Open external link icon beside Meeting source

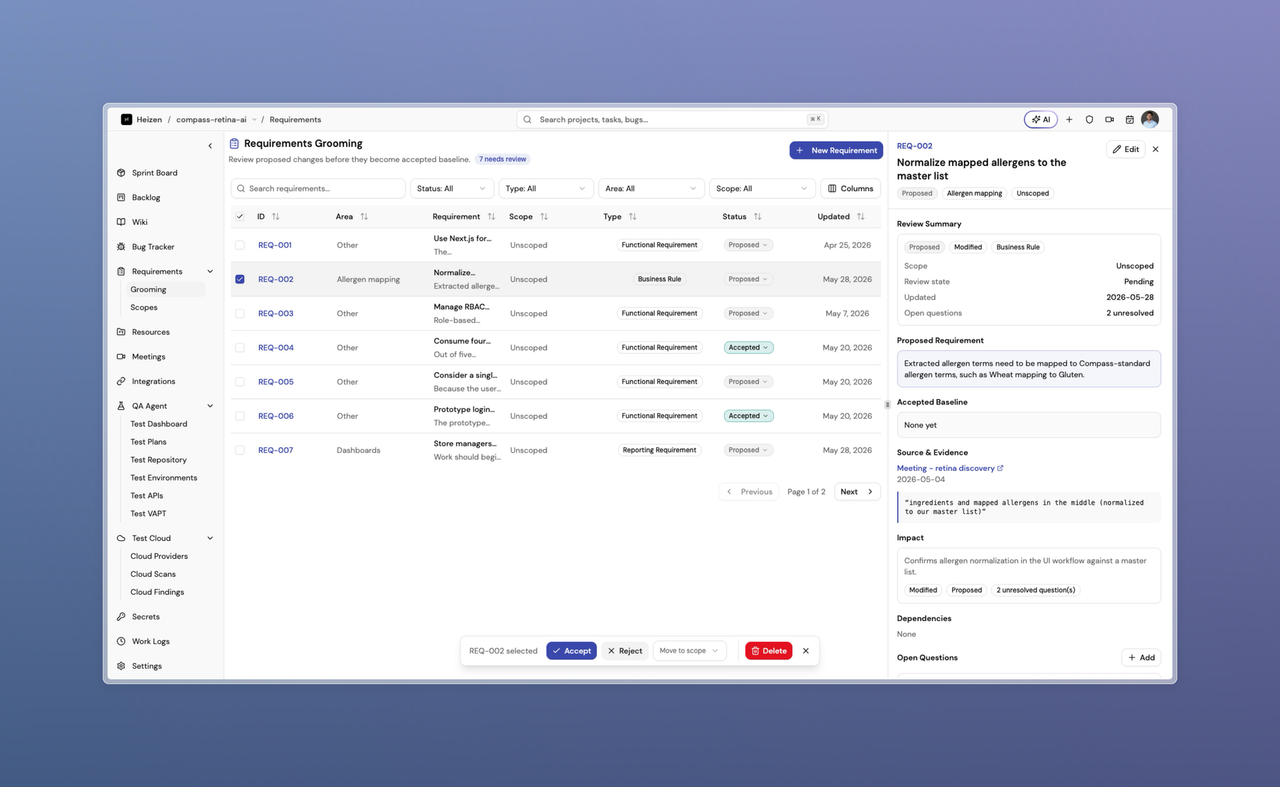coord(1000,468)
